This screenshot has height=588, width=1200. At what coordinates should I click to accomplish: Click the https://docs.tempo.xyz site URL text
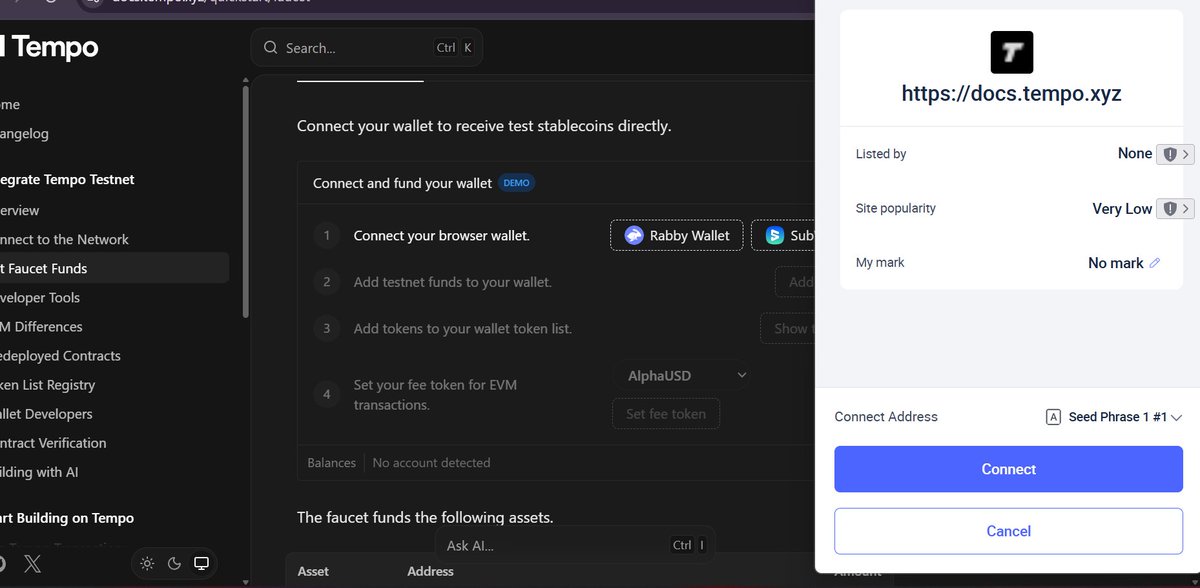pyautogui.click(x=1011, y=94)
